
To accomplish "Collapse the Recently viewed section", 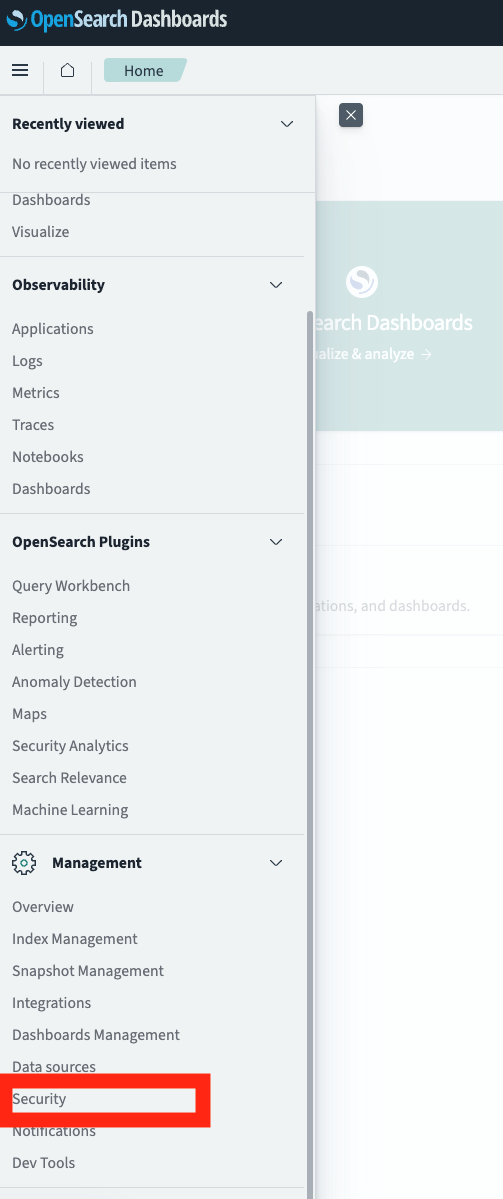I will [x=287, y=124].
